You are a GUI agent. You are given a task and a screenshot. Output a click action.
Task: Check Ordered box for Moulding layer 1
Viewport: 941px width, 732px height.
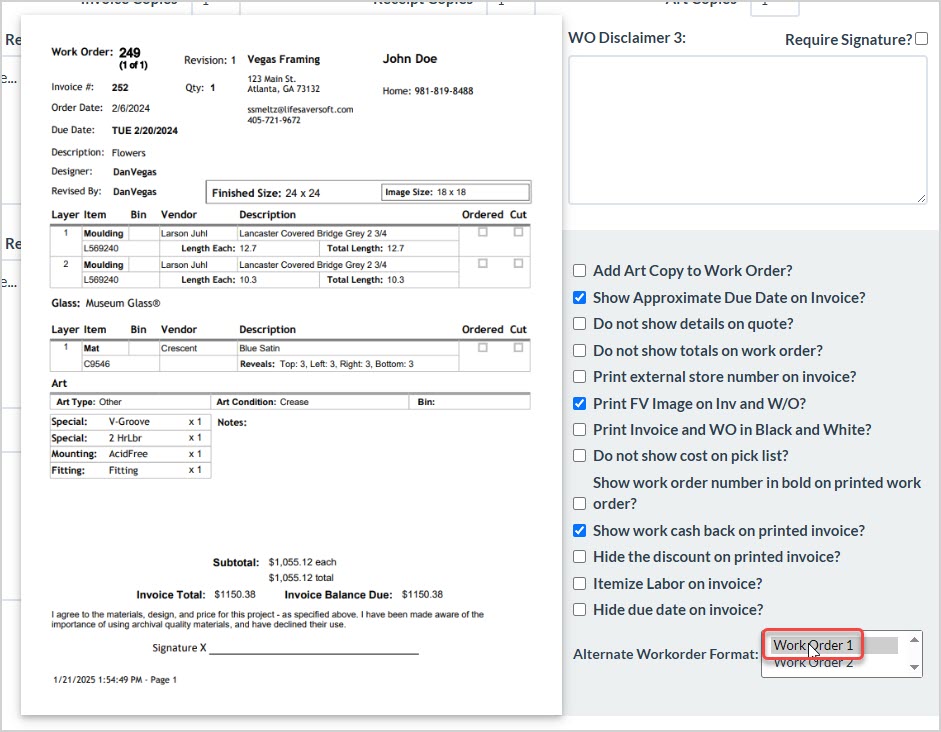pos(484,234)
